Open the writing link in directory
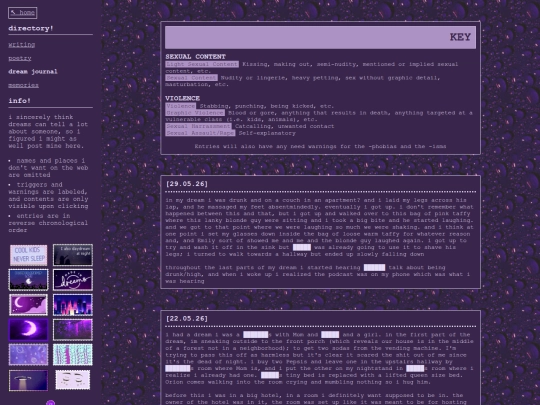This screenshot has height=405, width=540. pos(21,44)
